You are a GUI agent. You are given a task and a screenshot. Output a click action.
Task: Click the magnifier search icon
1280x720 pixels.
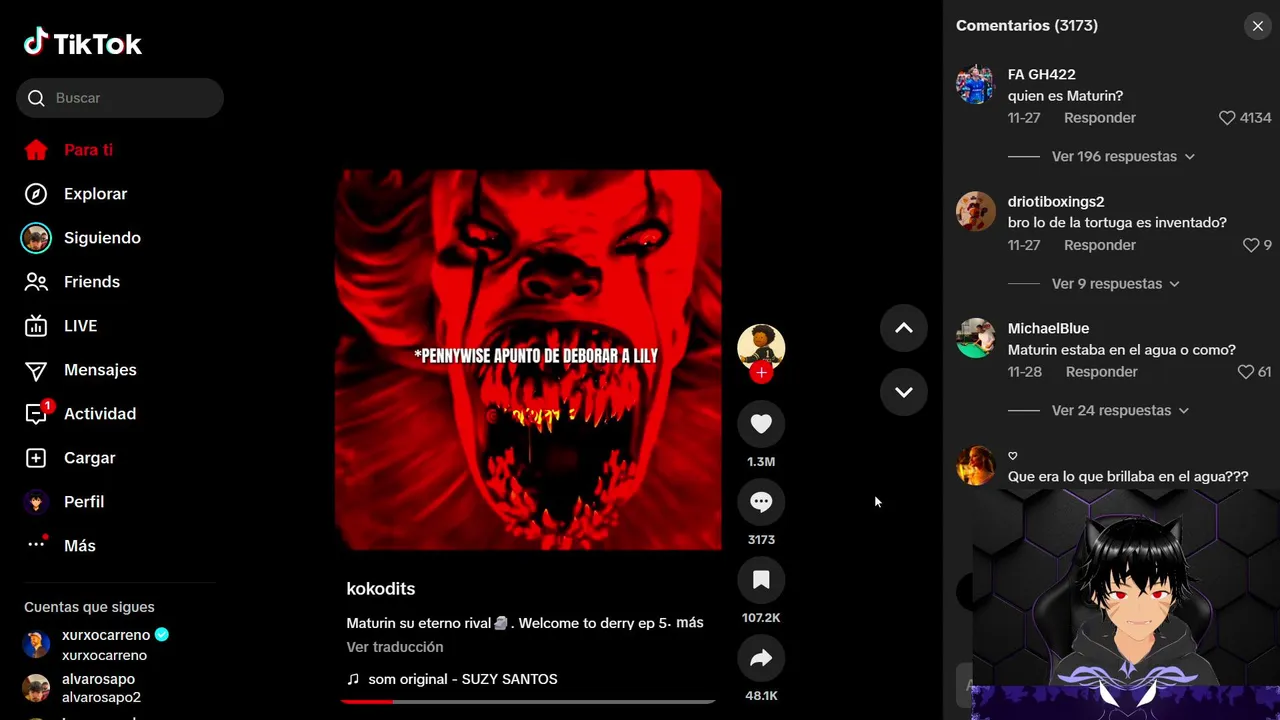(36, 98)
